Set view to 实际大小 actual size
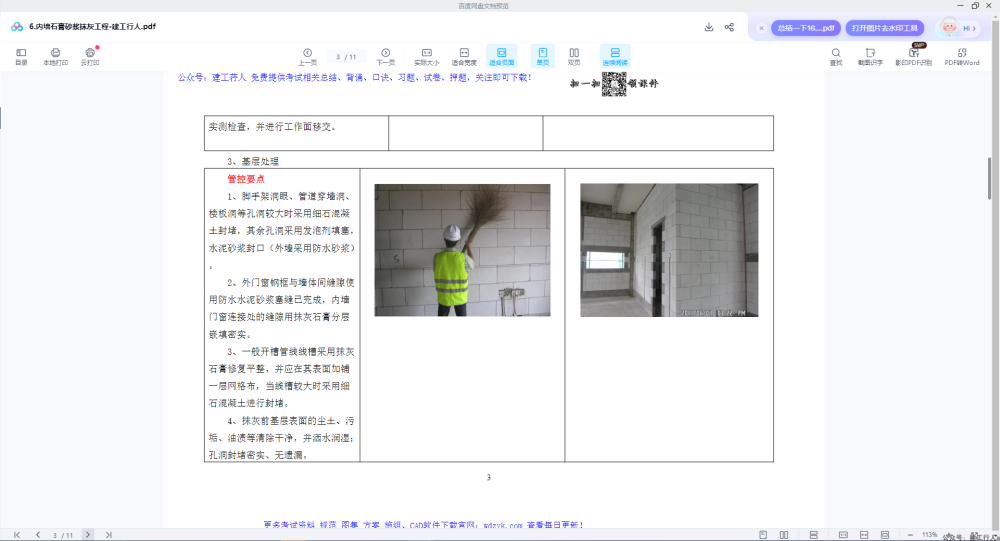 coord(427,56)
